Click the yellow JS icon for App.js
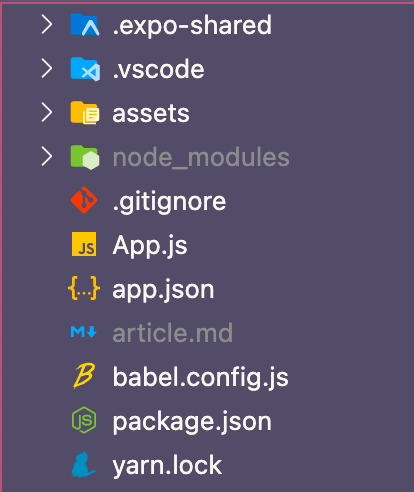 84,244
